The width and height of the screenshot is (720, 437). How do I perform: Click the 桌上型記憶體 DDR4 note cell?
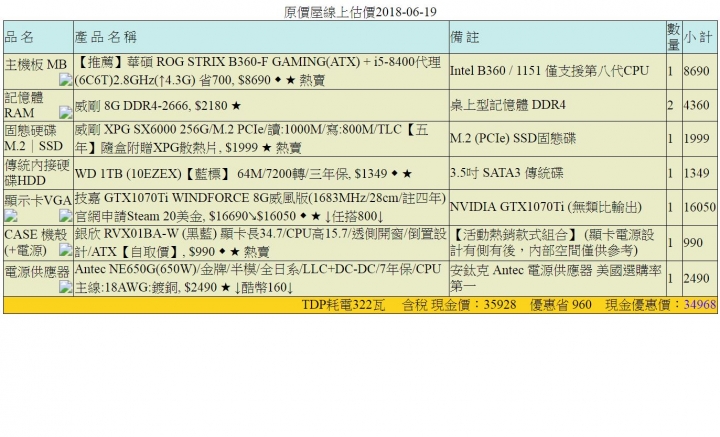pos(557,105)
